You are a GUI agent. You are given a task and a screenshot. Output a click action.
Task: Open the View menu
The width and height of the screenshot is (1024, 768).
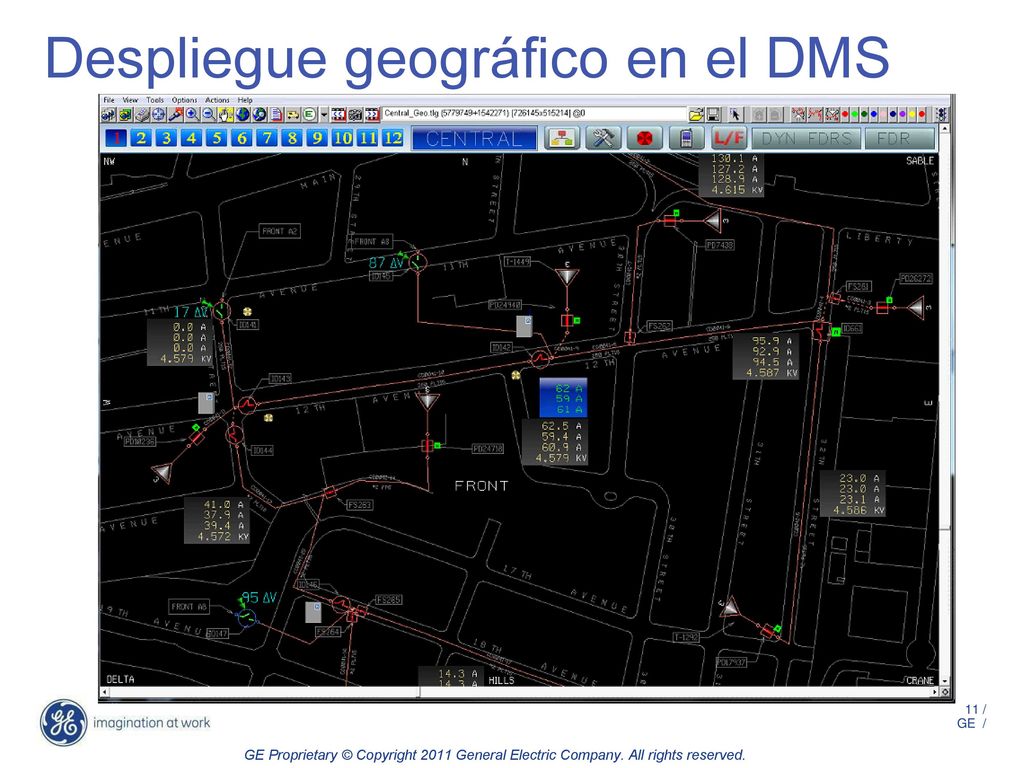pos(131,100)
